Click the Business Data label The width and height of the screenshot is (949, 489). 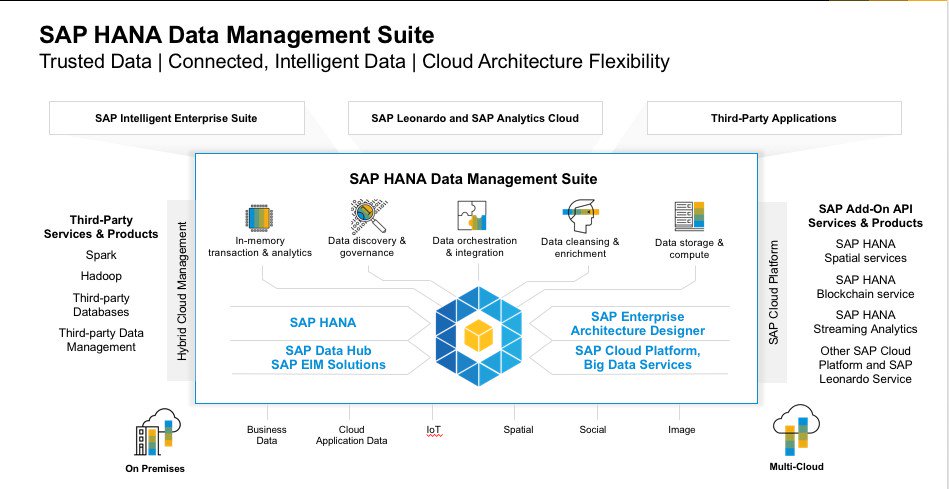point(266,435)
